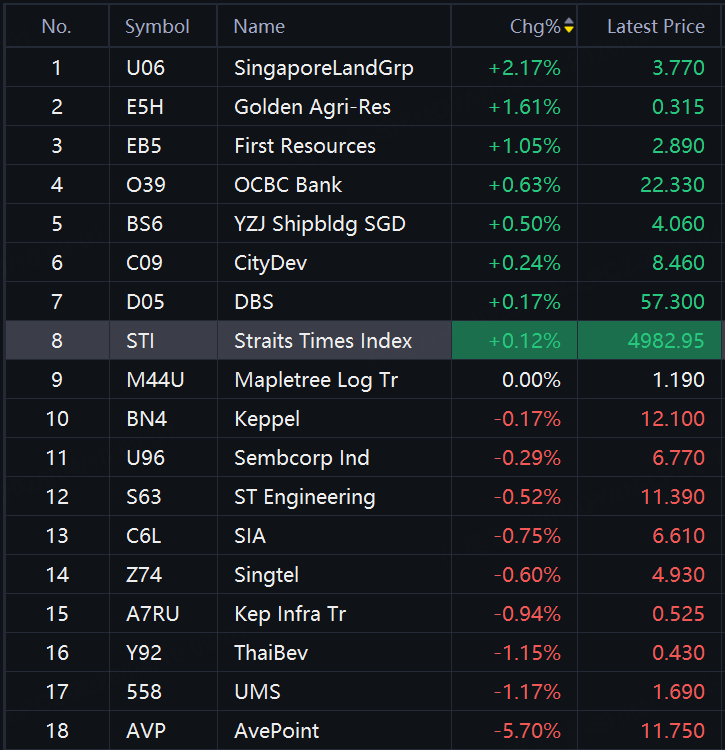The width and height of the screenshot is (725, 750).
Task: Click latest price 4.930
Action: click(678, 575)
